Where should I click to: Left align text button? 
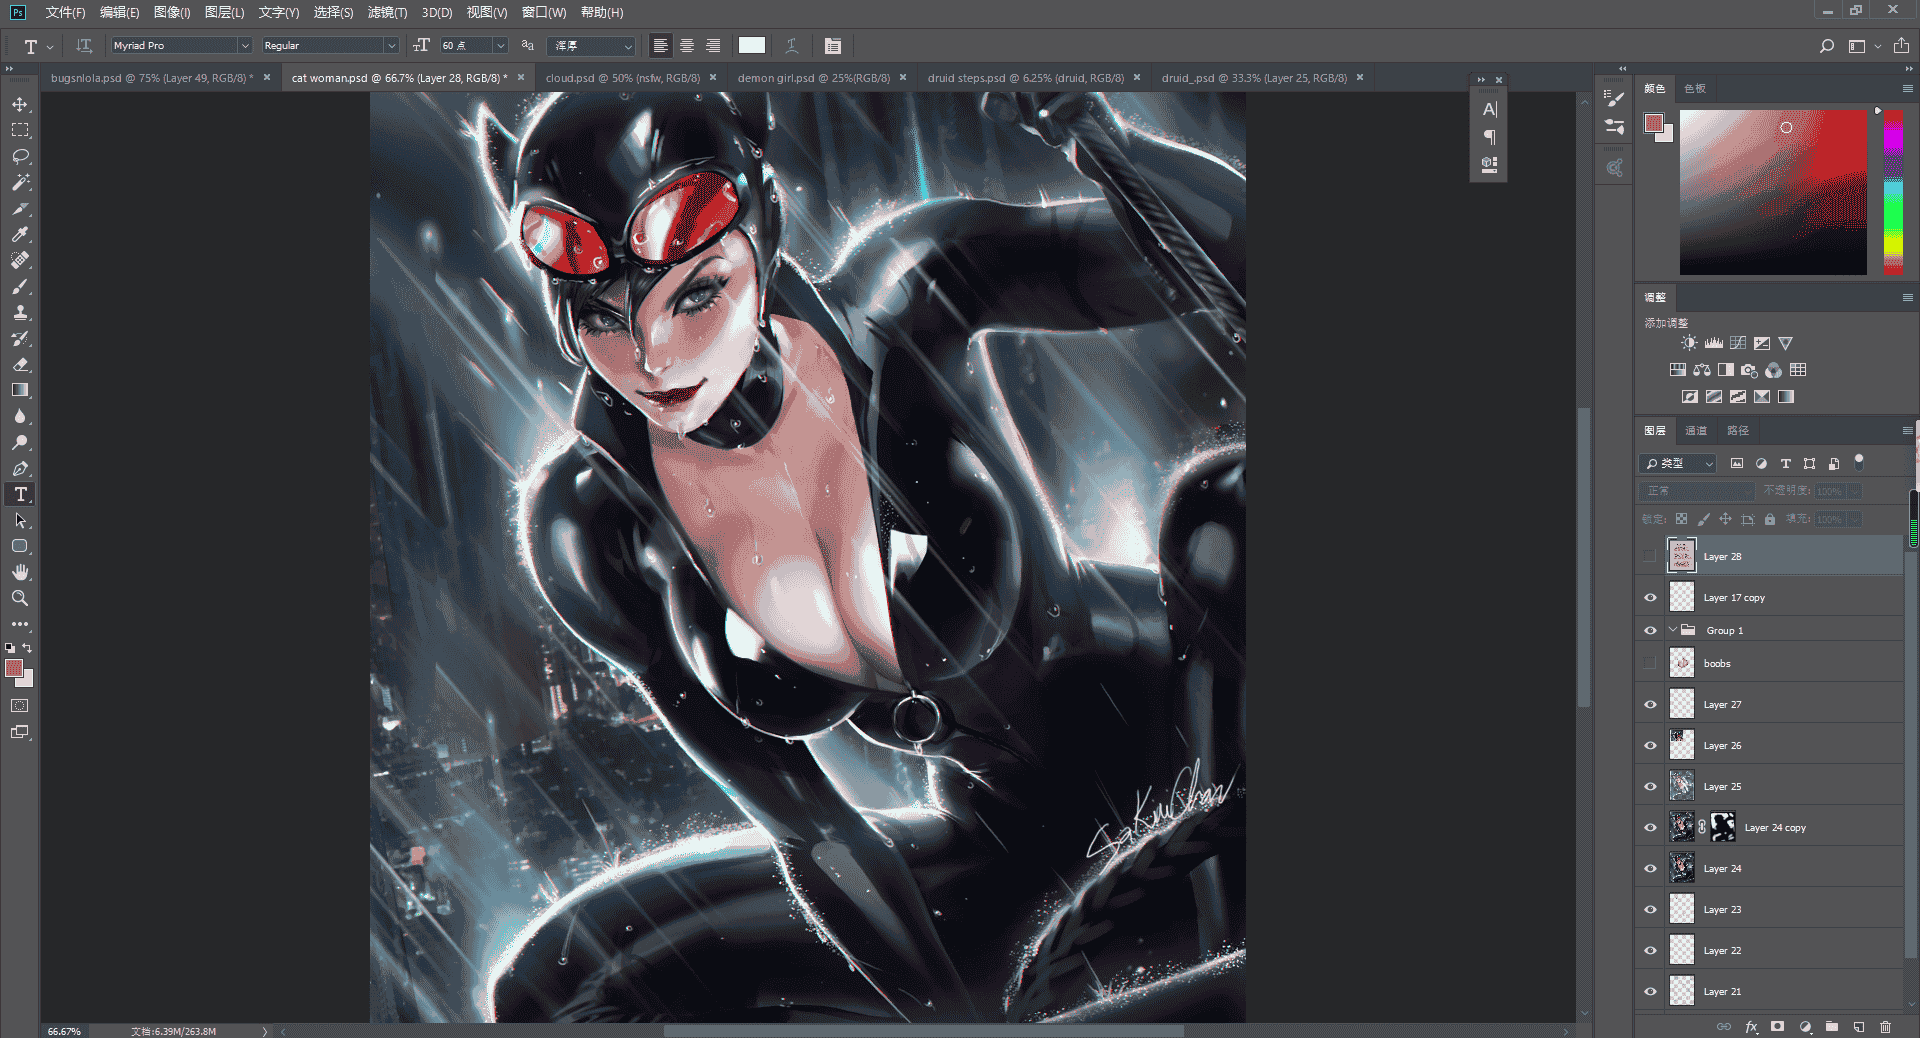tap(660, 45)
